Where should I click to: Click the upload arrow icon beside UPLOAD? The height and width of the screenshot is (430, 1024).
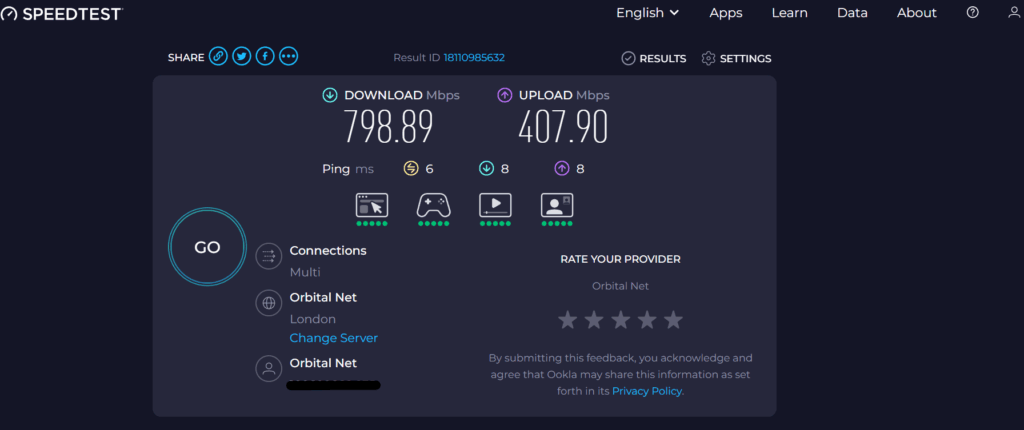click(504, 95)
